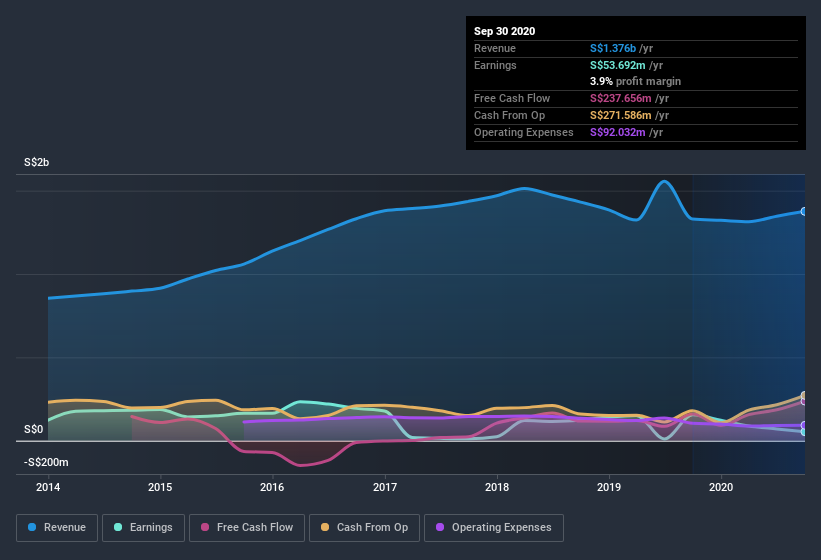Image resolution: width=821 pixels, height=560 pixels.
Task: Click the revenue line peak in mid-2019
Action: (x=664, y=182)
